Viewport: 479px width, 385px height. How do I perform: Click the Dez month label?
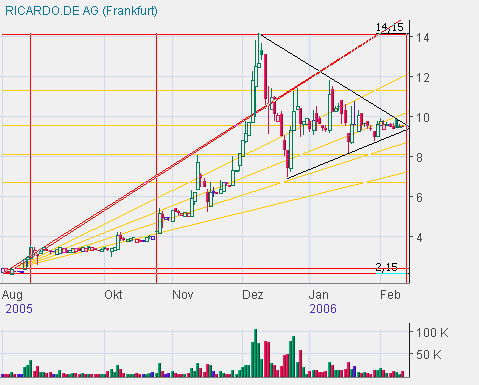253,295
